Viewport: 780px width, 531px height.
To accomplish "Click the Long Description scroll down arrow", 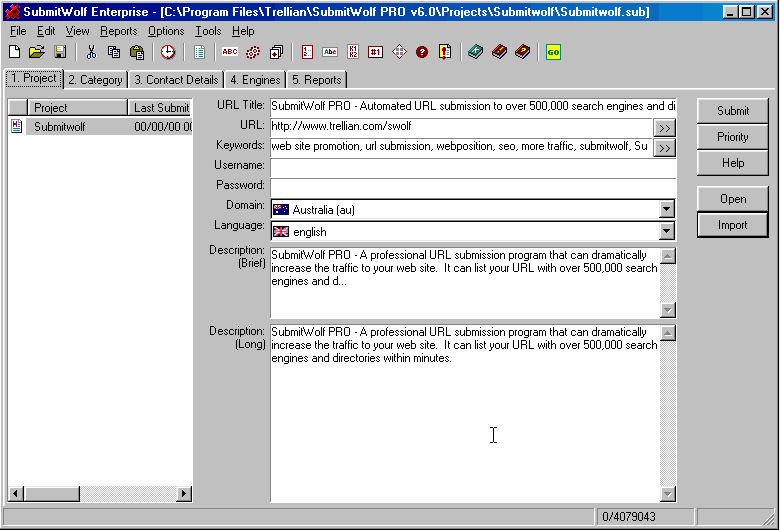I will (x=668, y=494).
